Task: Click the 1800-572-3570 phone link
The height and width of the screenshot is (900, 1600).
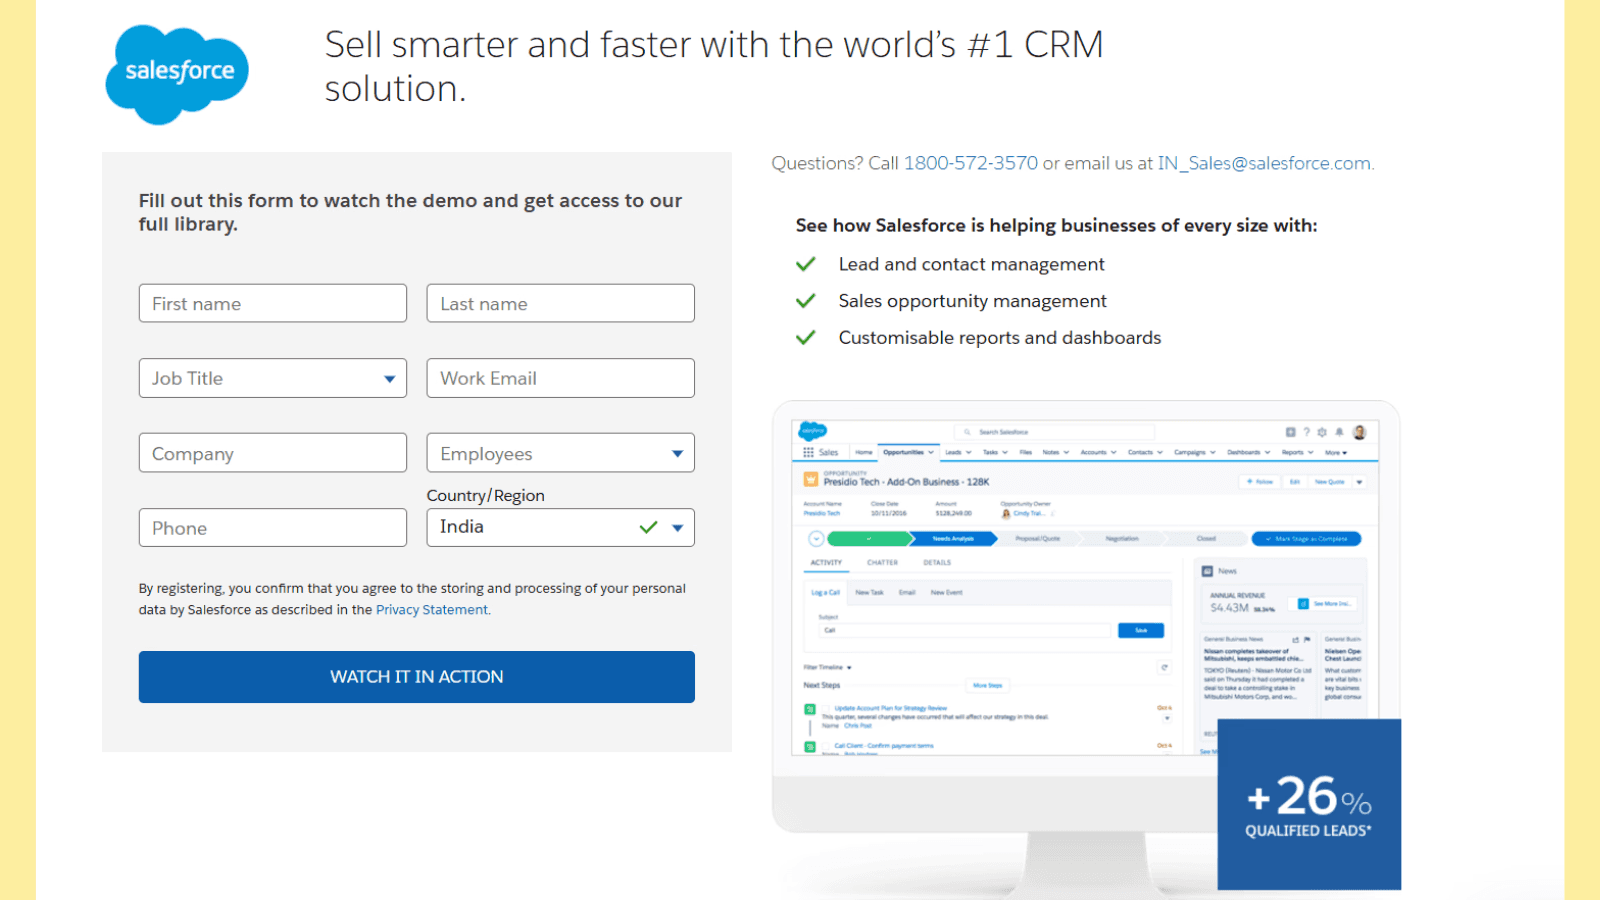Action: coord(971,163)
